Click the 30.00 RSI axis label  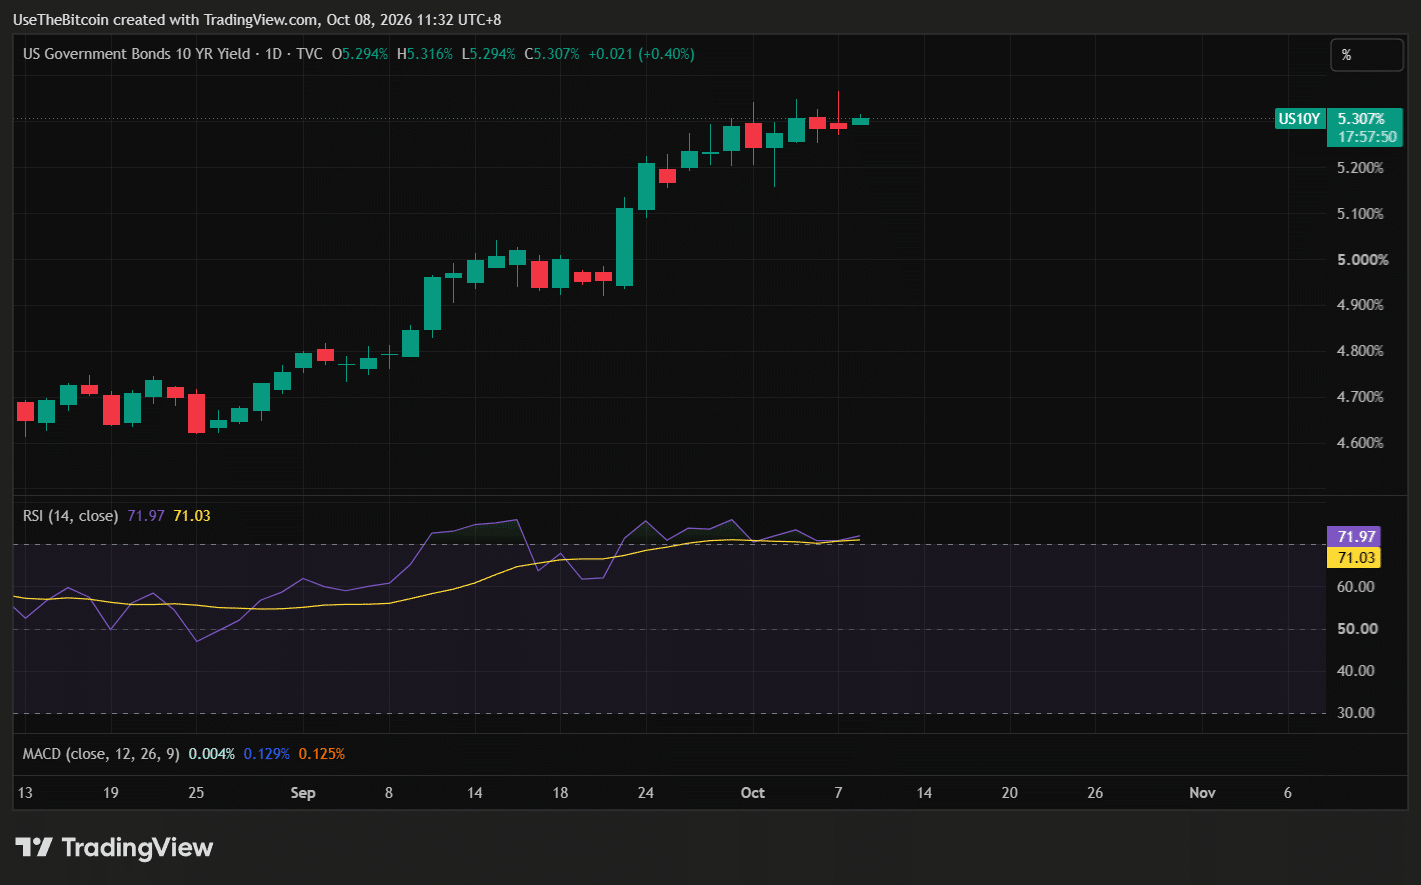coord(1356,713)
